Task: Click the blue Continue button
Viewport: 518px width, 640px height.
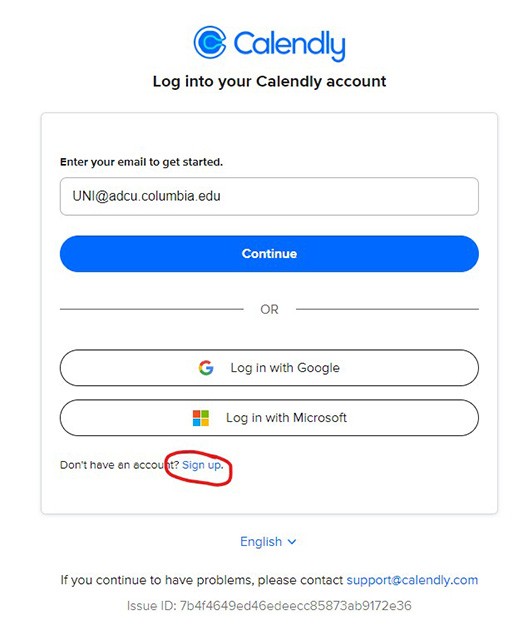Action: [269, 253]
